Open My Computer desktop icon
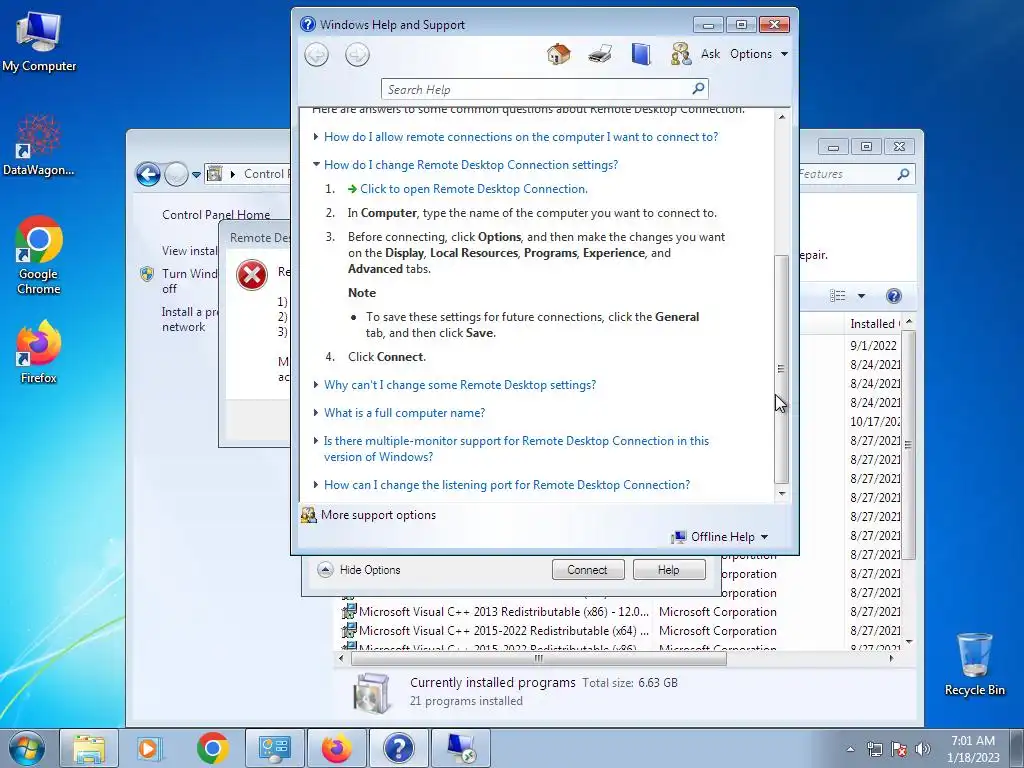The width and height of the screenshot is (1024, 768). (x=39, y=41)
